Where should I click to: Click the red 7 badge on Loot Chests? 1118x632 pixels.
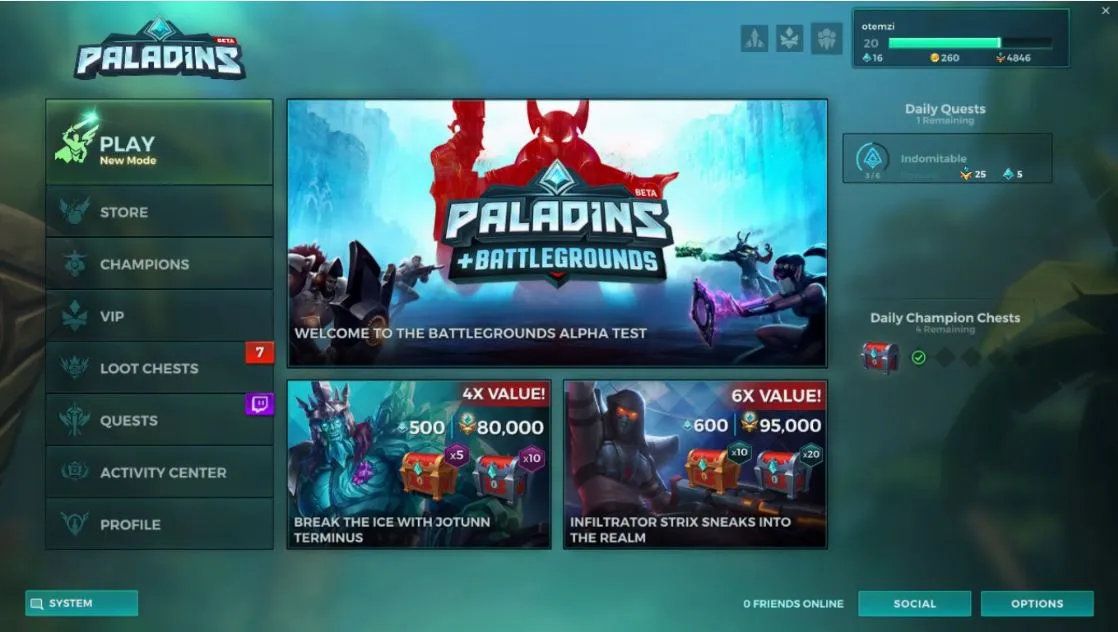click(x=260, y=352)
